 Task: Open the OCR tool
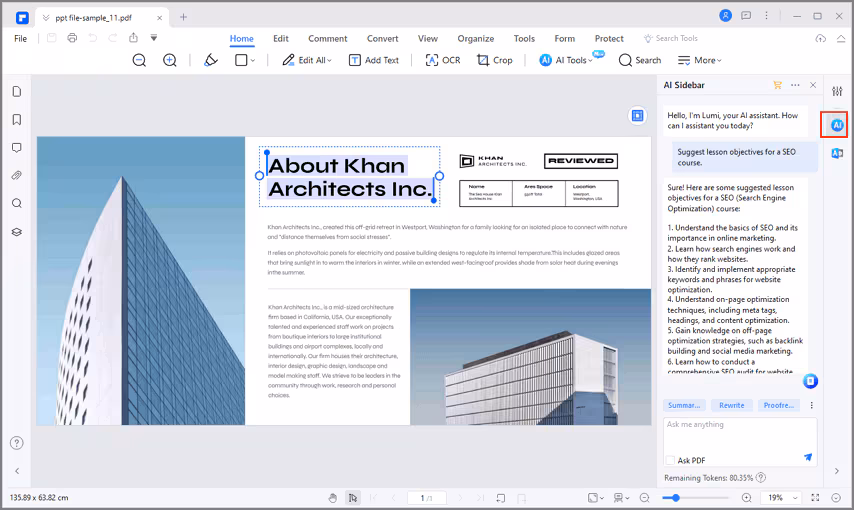tap(442, 60)
